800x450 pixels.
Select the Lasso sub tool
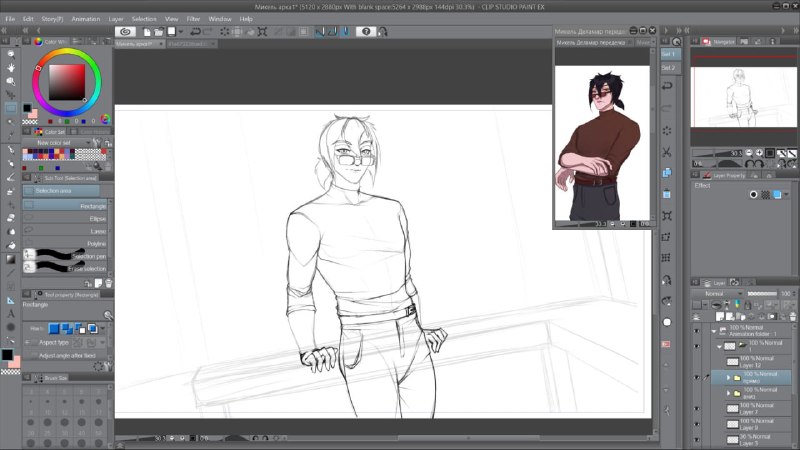pos(65,231)
